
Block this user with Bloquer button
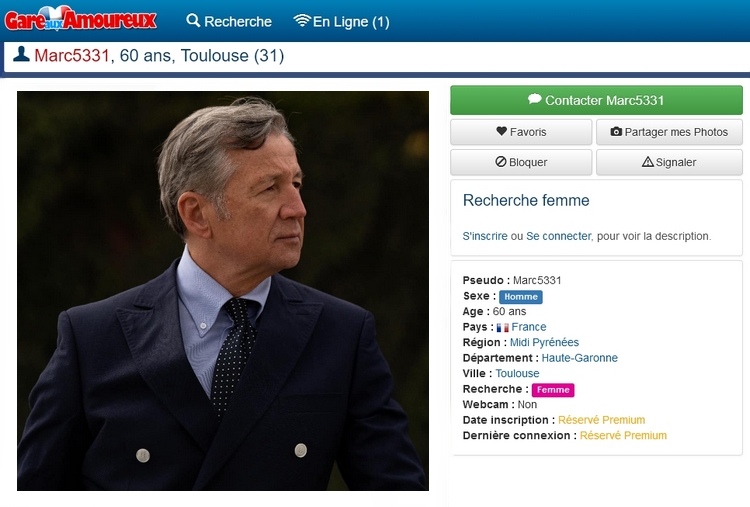tap(521, 162)
